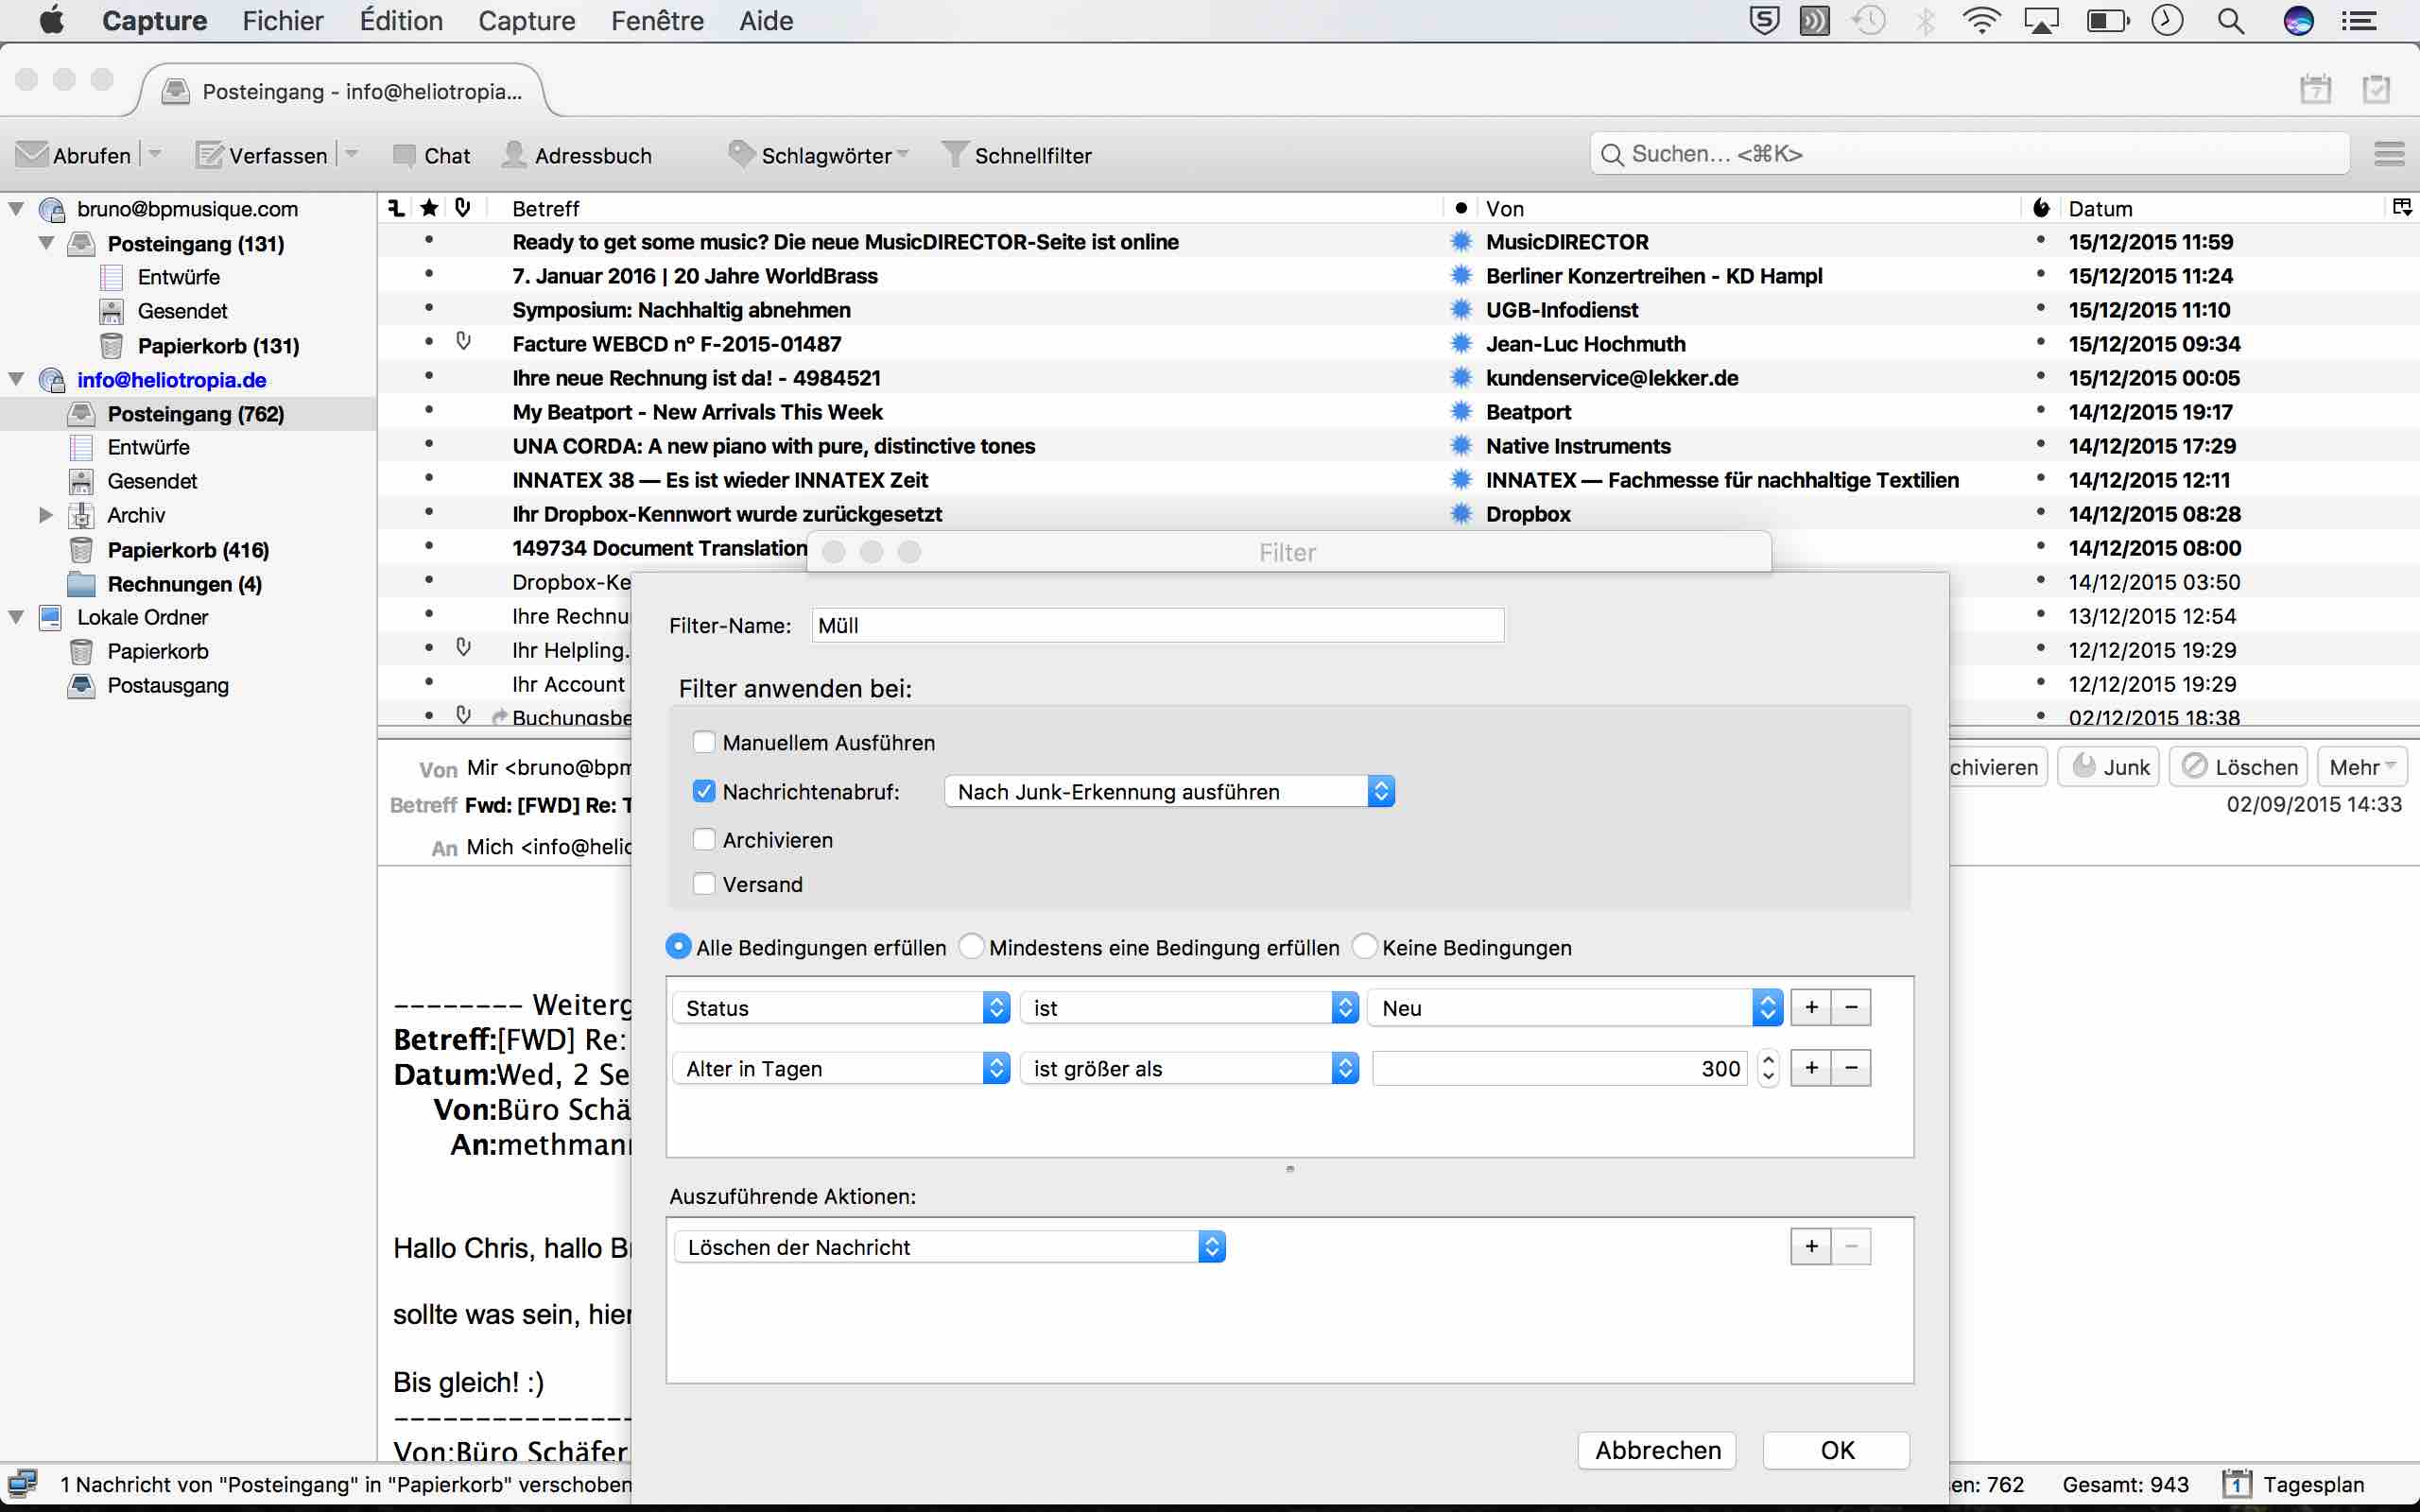
Task: Click the Junk button icon
Action: [x=2085, y=766]
